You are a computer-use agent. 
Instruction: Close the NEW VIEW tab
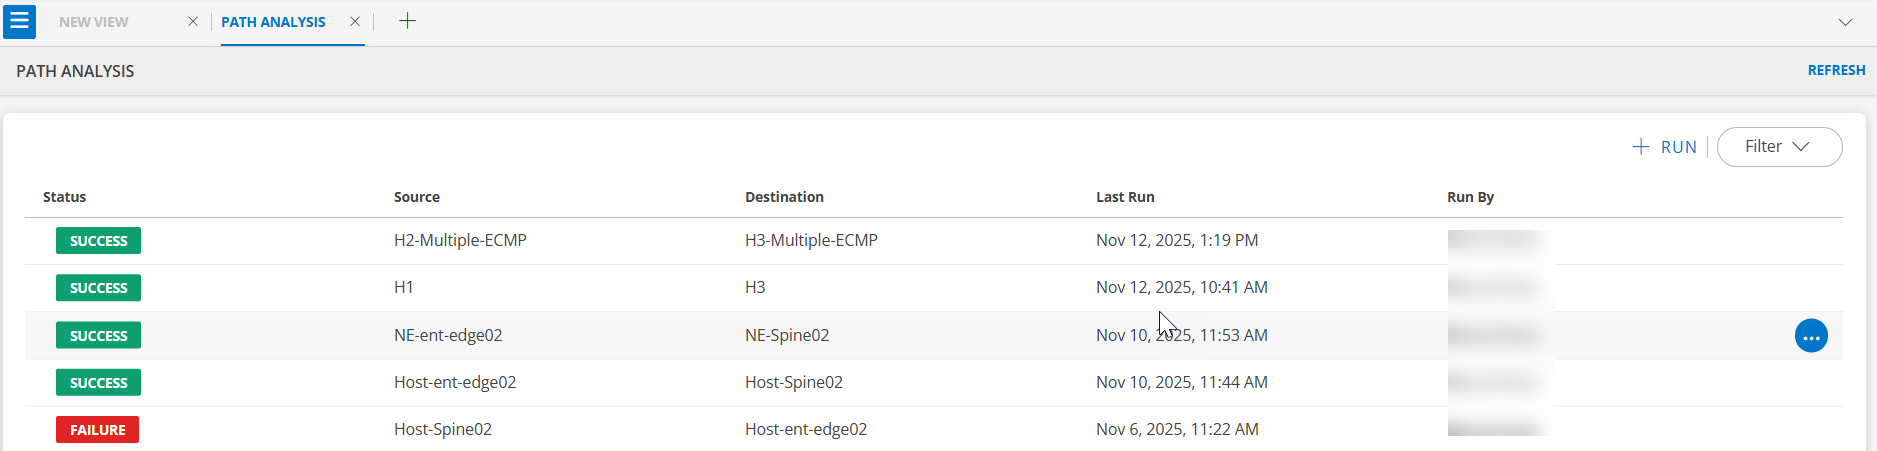[x=193, y=21]
